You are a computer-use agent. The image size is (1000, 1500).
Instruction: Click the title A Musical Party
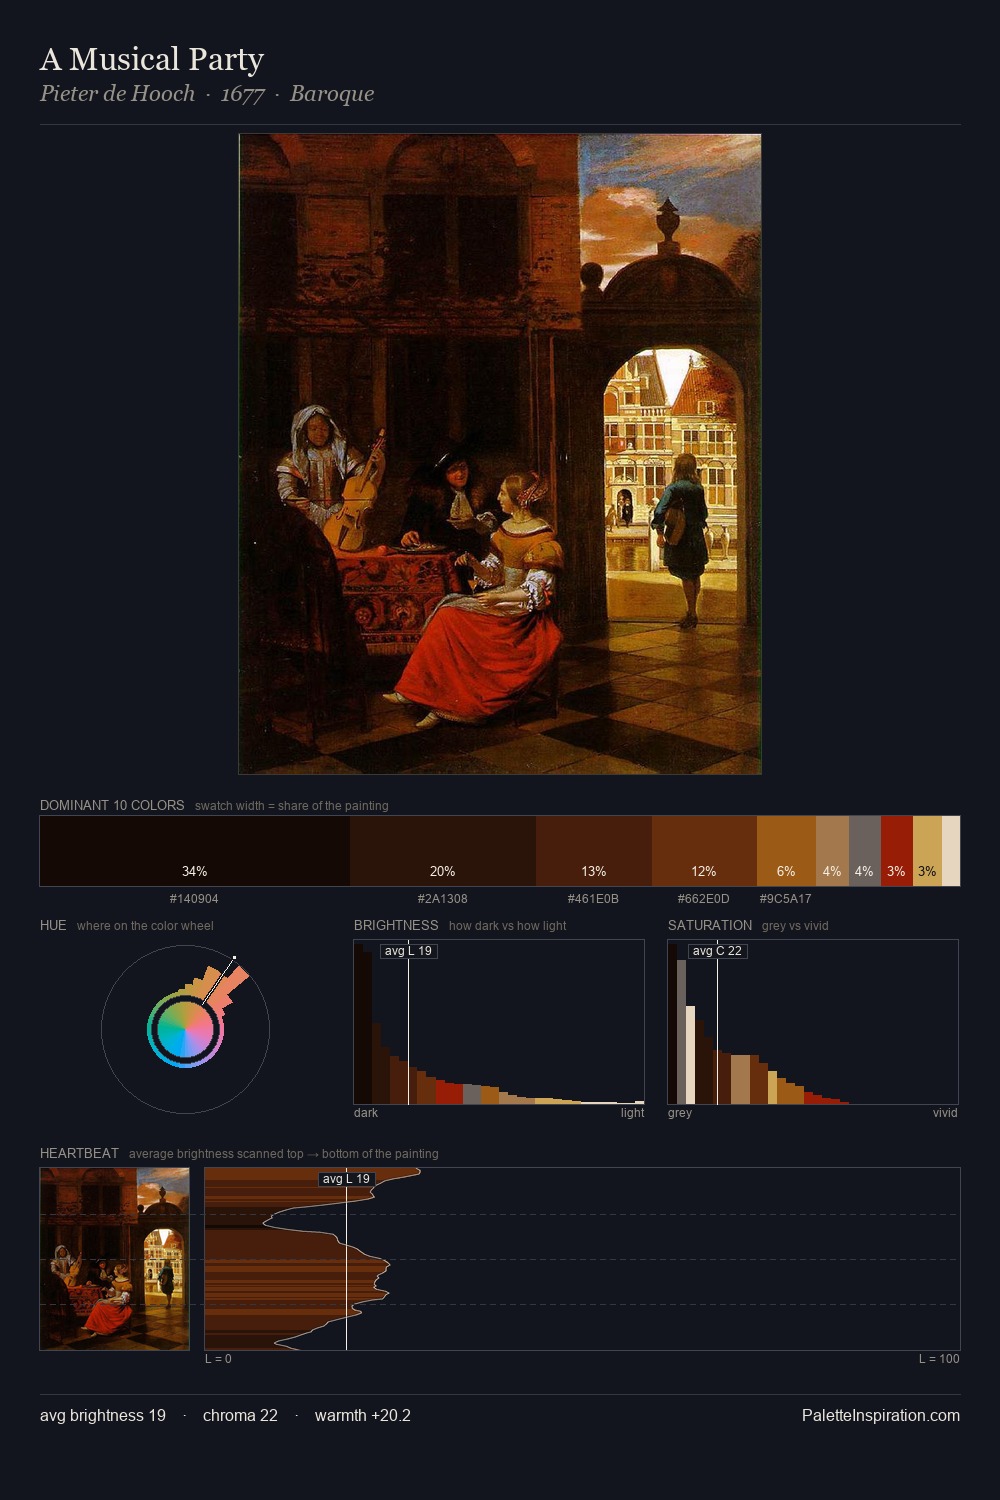tap(152, 59)
